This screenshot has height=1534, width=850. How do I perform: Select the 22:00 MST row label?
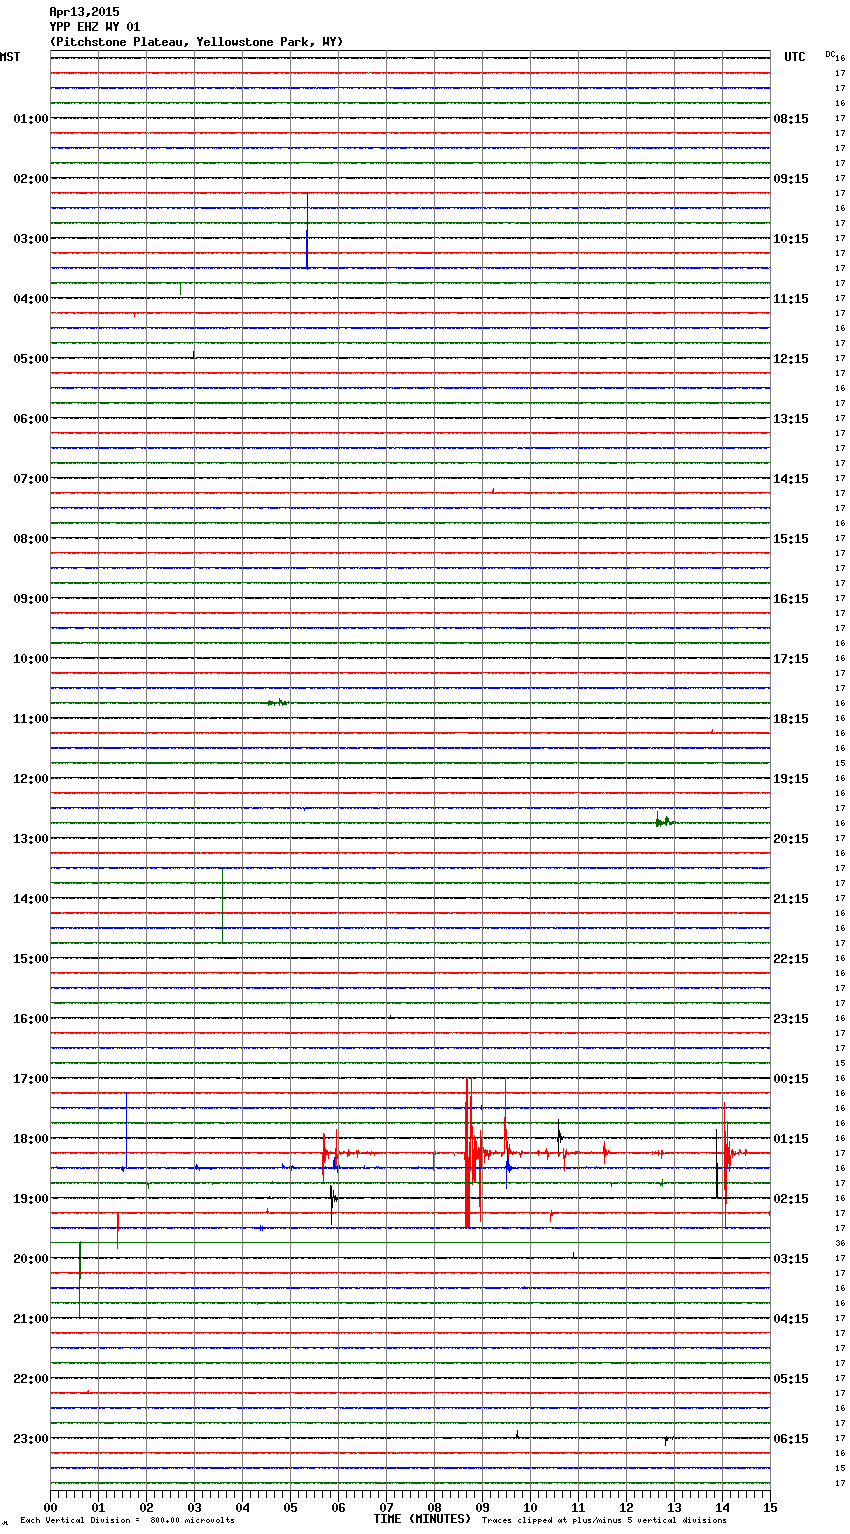[x=31, y=1379]
